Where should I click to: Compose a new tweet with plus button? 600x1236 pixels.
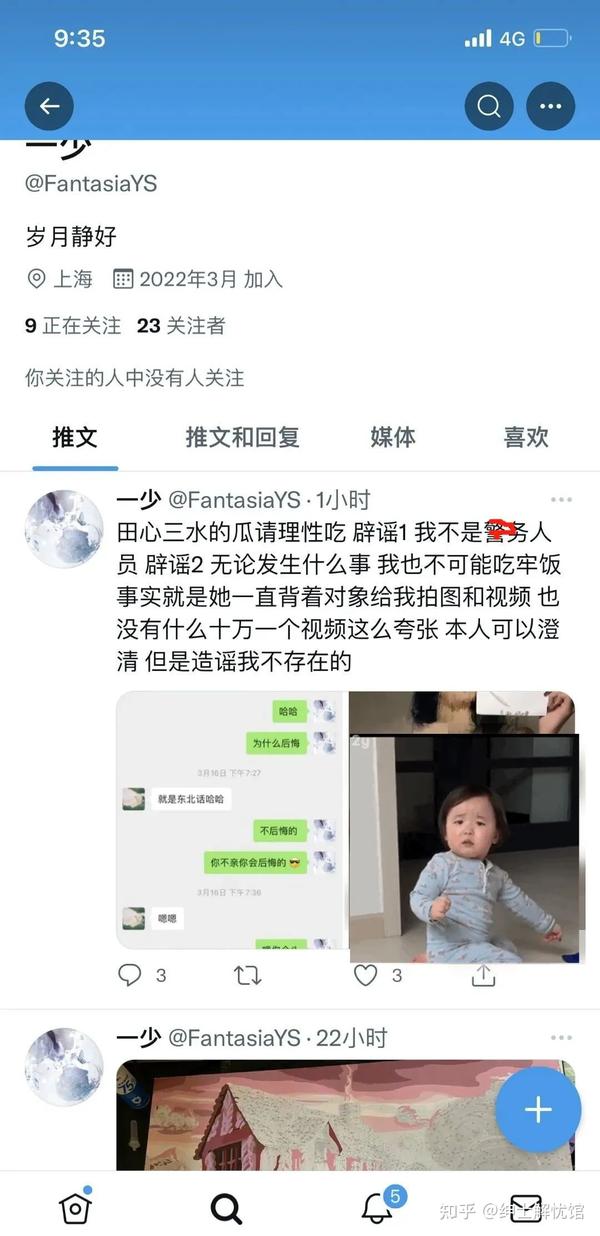(x=538, y=1110)
